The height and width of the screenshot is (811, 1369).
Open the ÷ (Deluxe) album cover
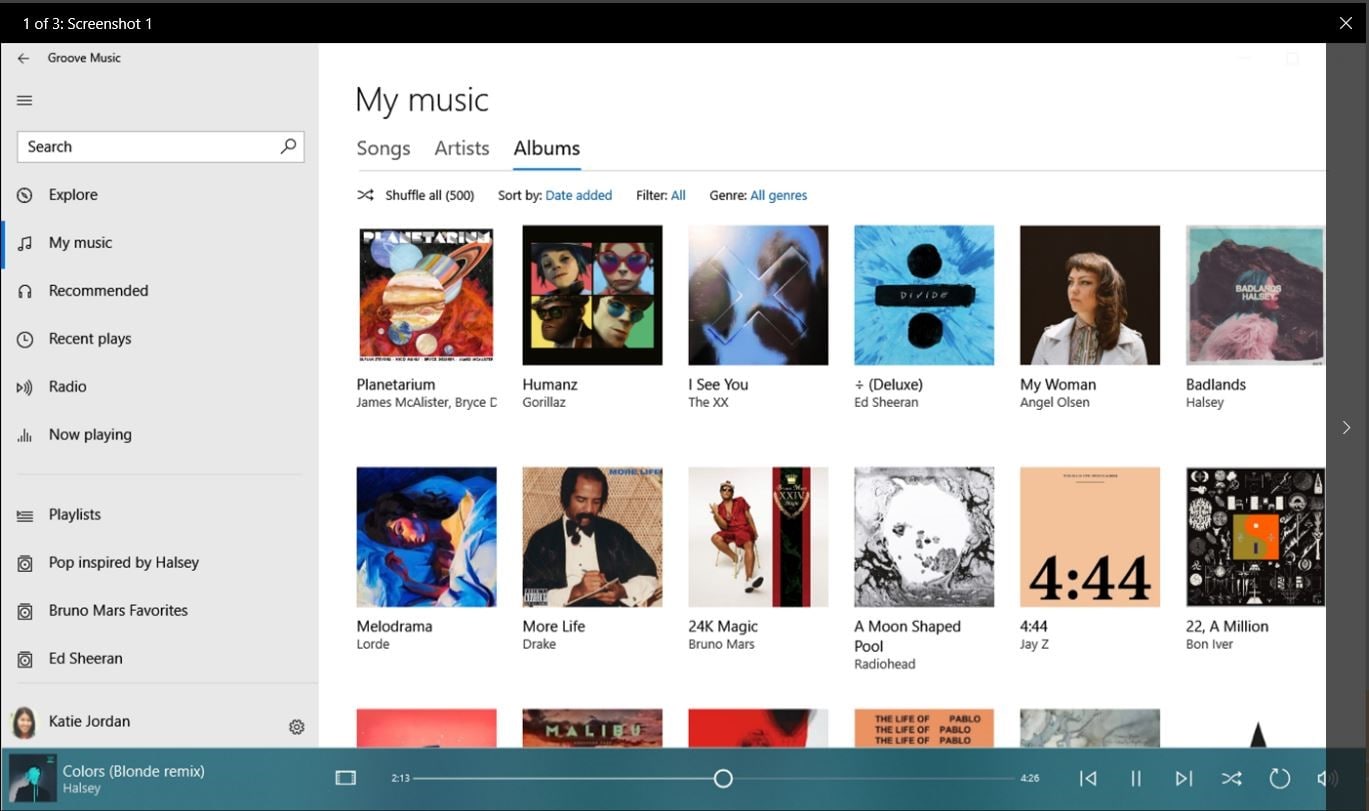pyautogui.click(x=925, y=295)
